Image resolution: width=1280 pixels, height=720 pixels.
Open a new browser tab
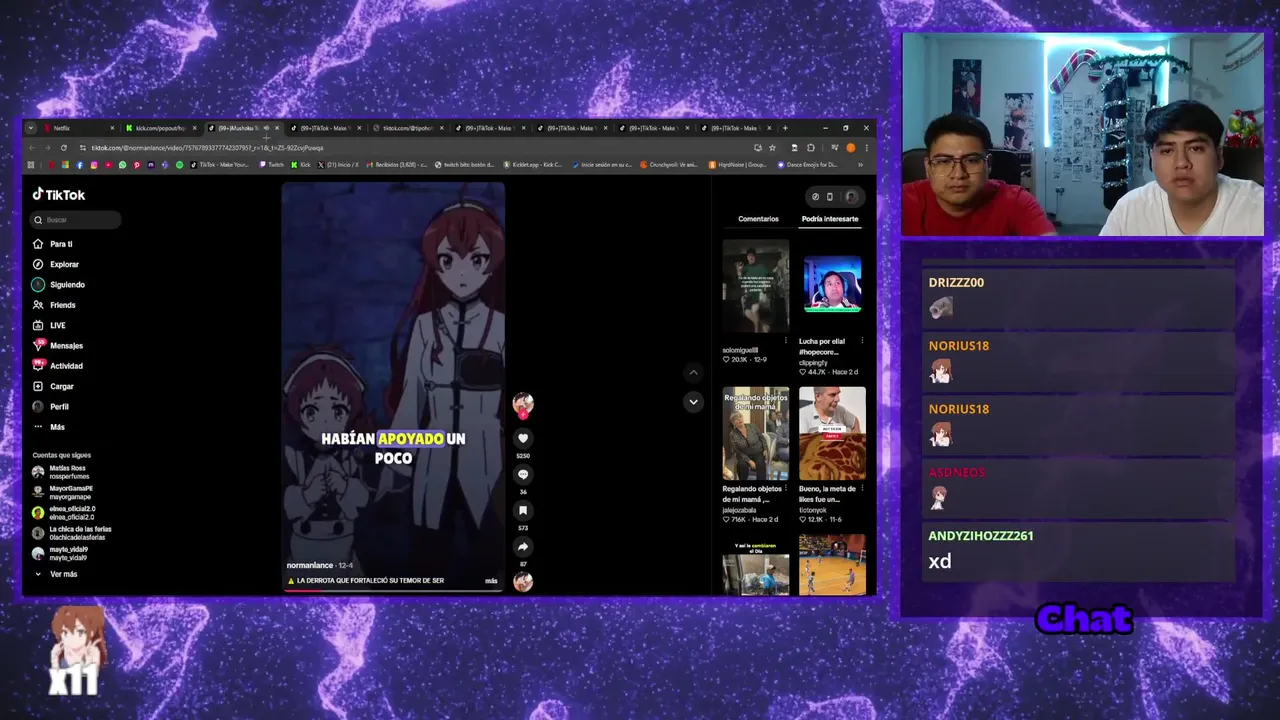pyautogui.click(x=785, y=128)
